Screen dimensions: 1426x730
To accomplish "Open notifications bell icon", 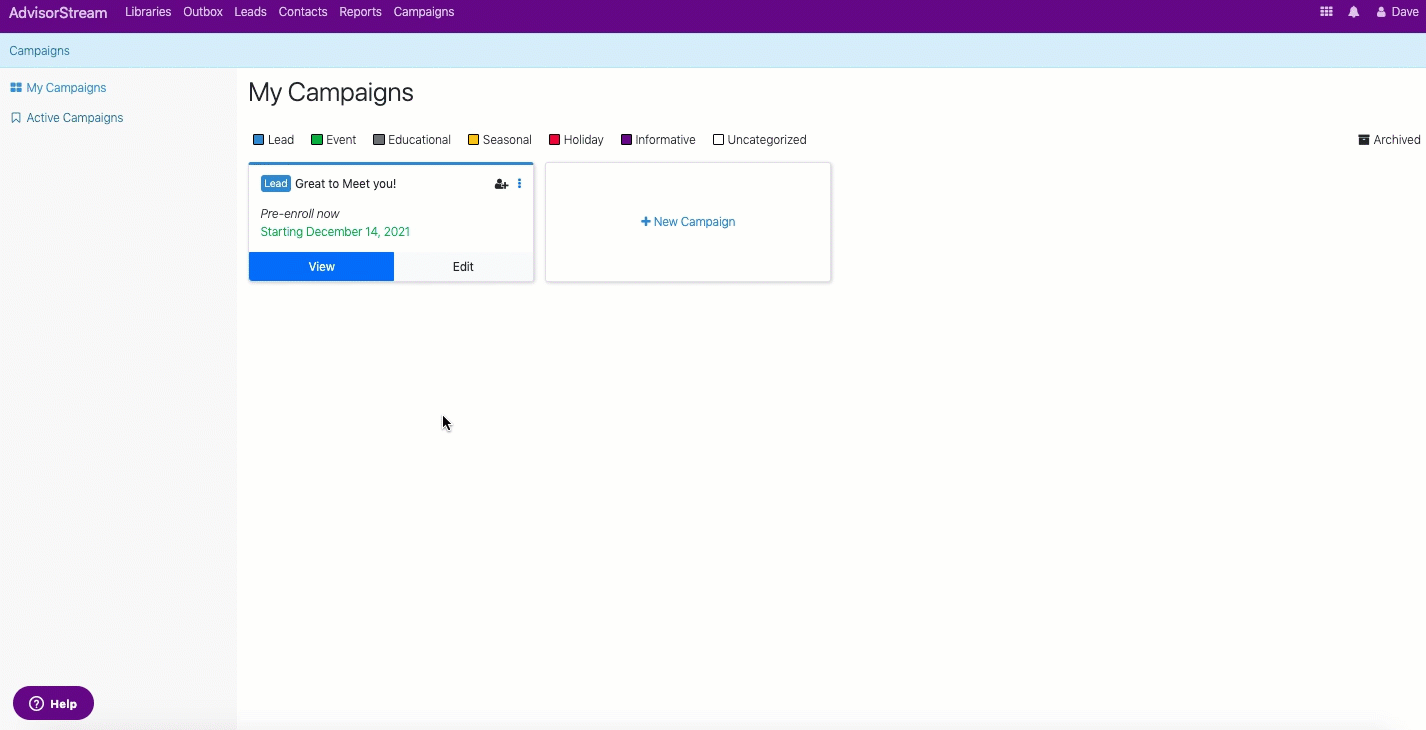I will (x=1354, y=12).
